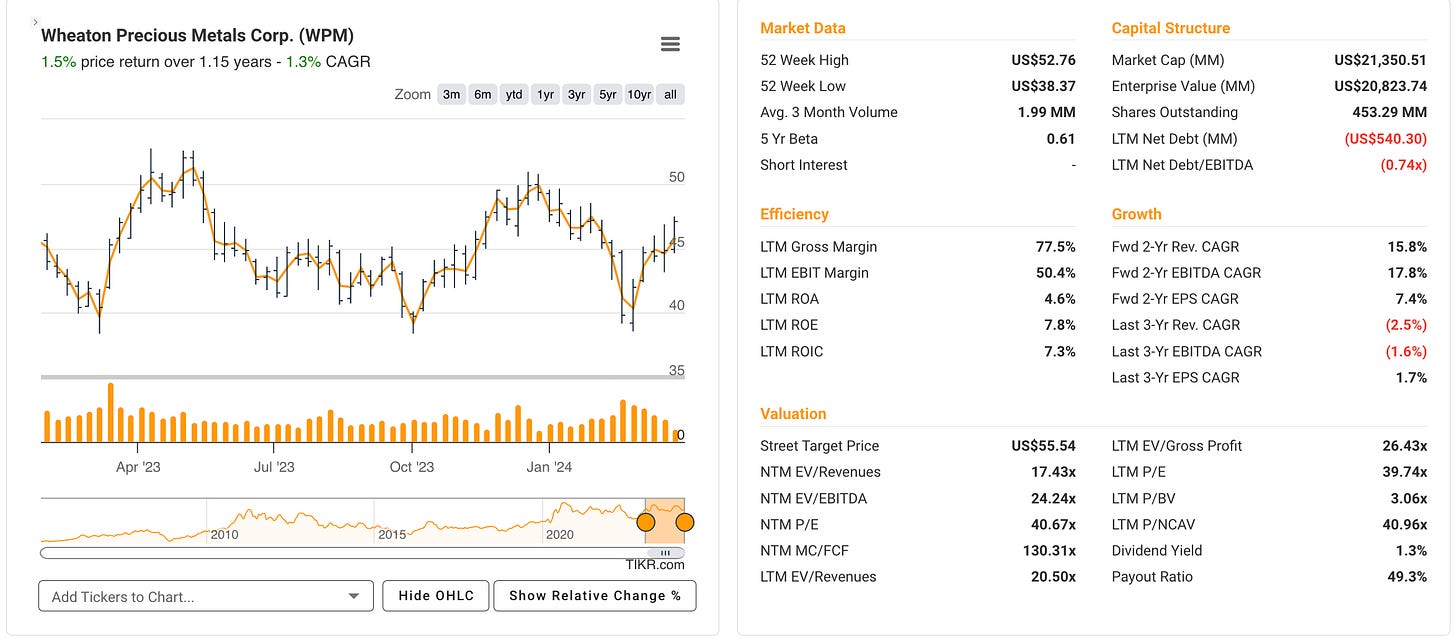1456x641 pixels.
Task: Set chart zoom to all
Action: tap(670, 95)
